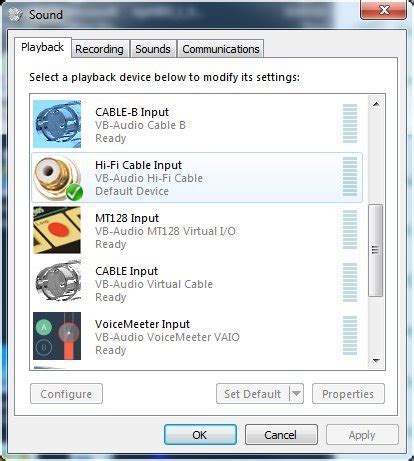Click the green default device checkmark
Viewport: 414px width, 461px height.
pyautogui.click(x=74, y=192)
